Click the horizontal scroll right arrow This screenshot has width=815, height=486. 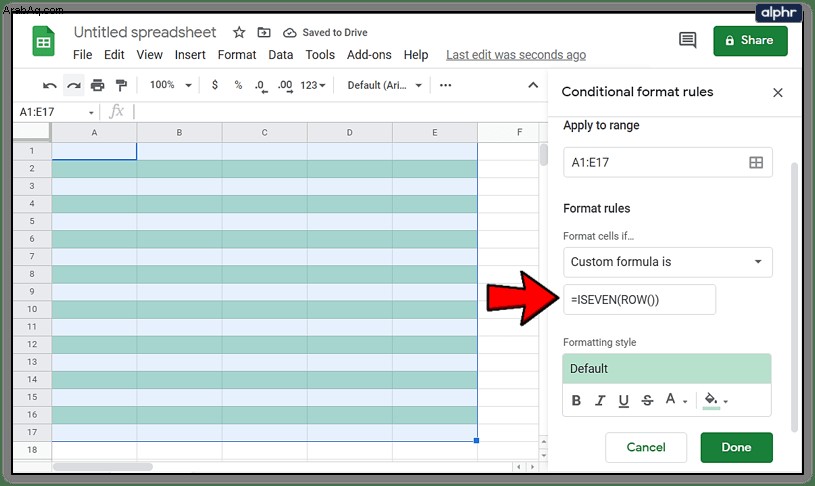[532, 467]
